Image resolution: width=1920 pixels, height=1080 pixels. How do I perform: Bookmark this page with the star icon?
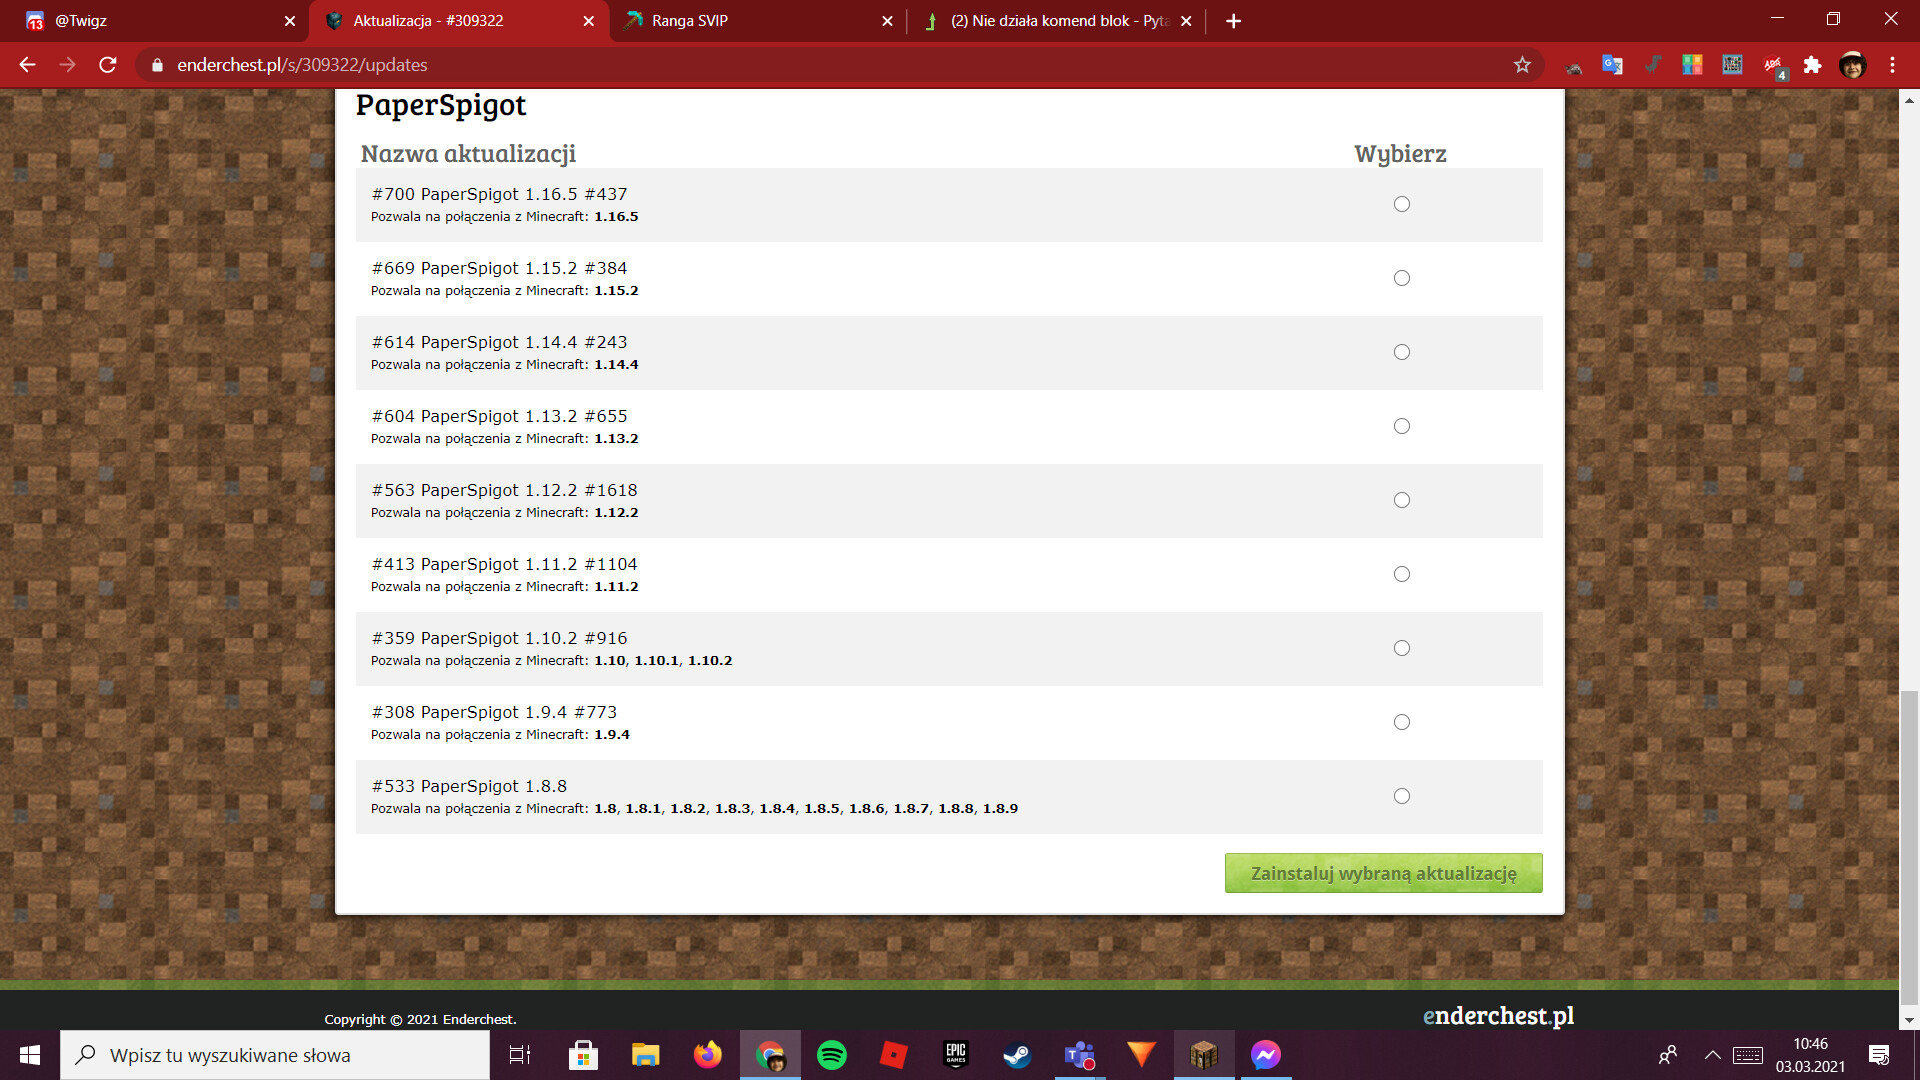point(1522,65)
